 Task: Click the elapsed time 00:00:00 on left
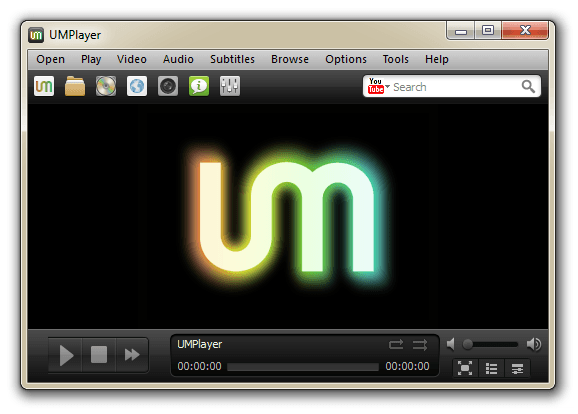pos(199,366)
